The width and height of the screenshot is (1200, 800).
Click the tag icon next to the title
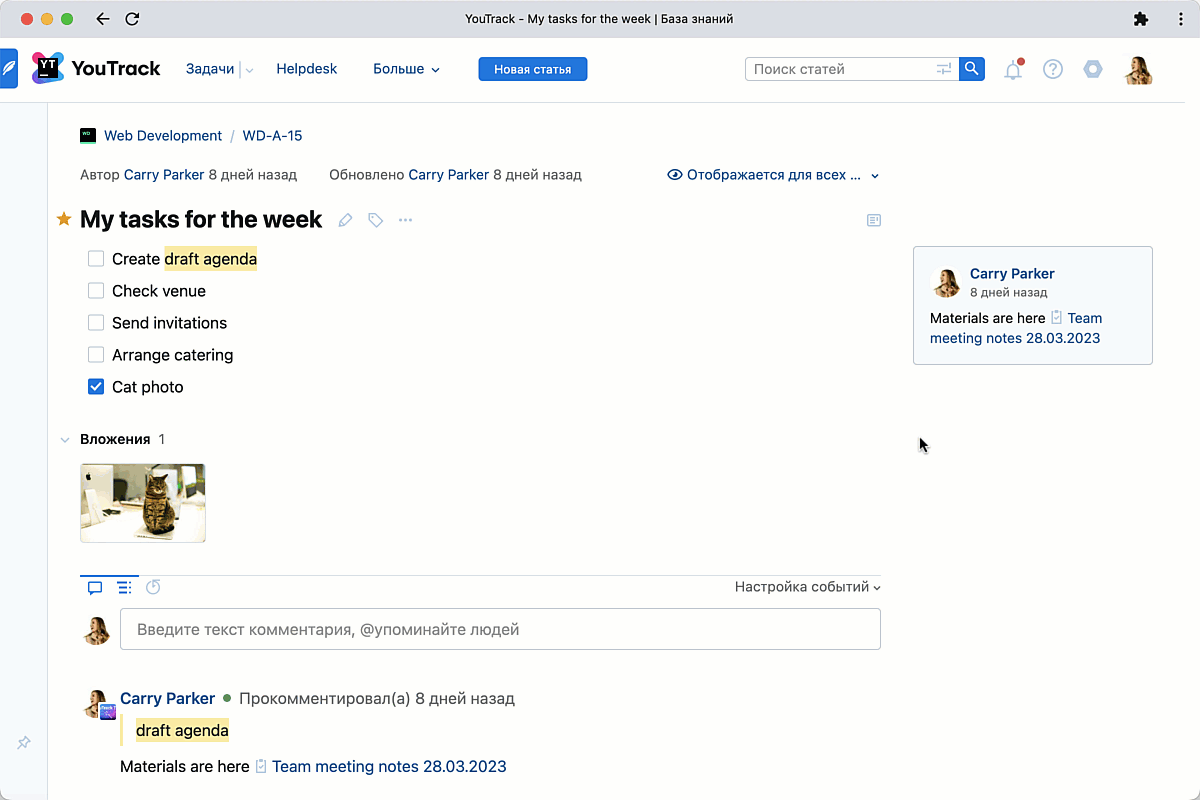coord(375,220)
